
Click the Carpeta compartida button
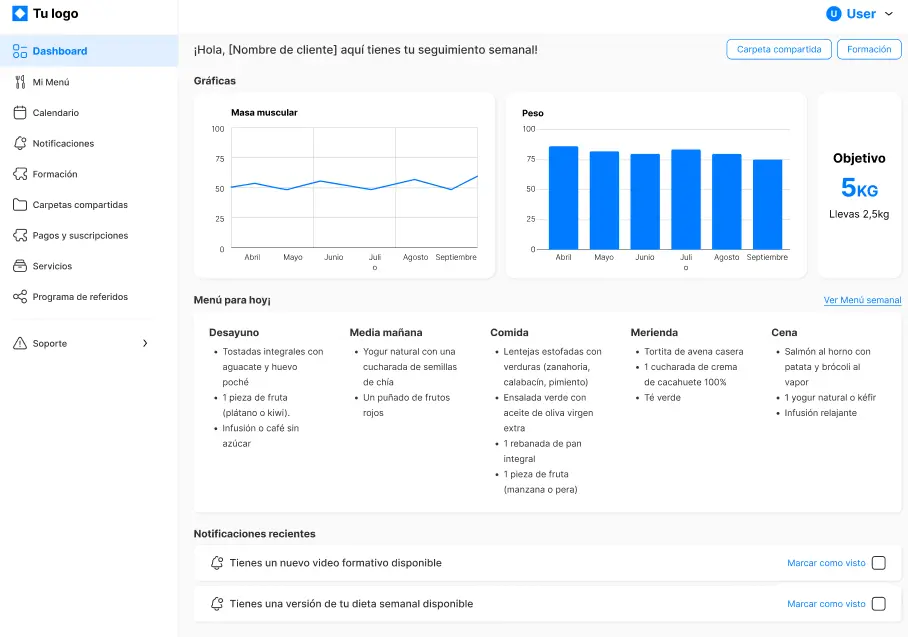(x=778, y=49)
